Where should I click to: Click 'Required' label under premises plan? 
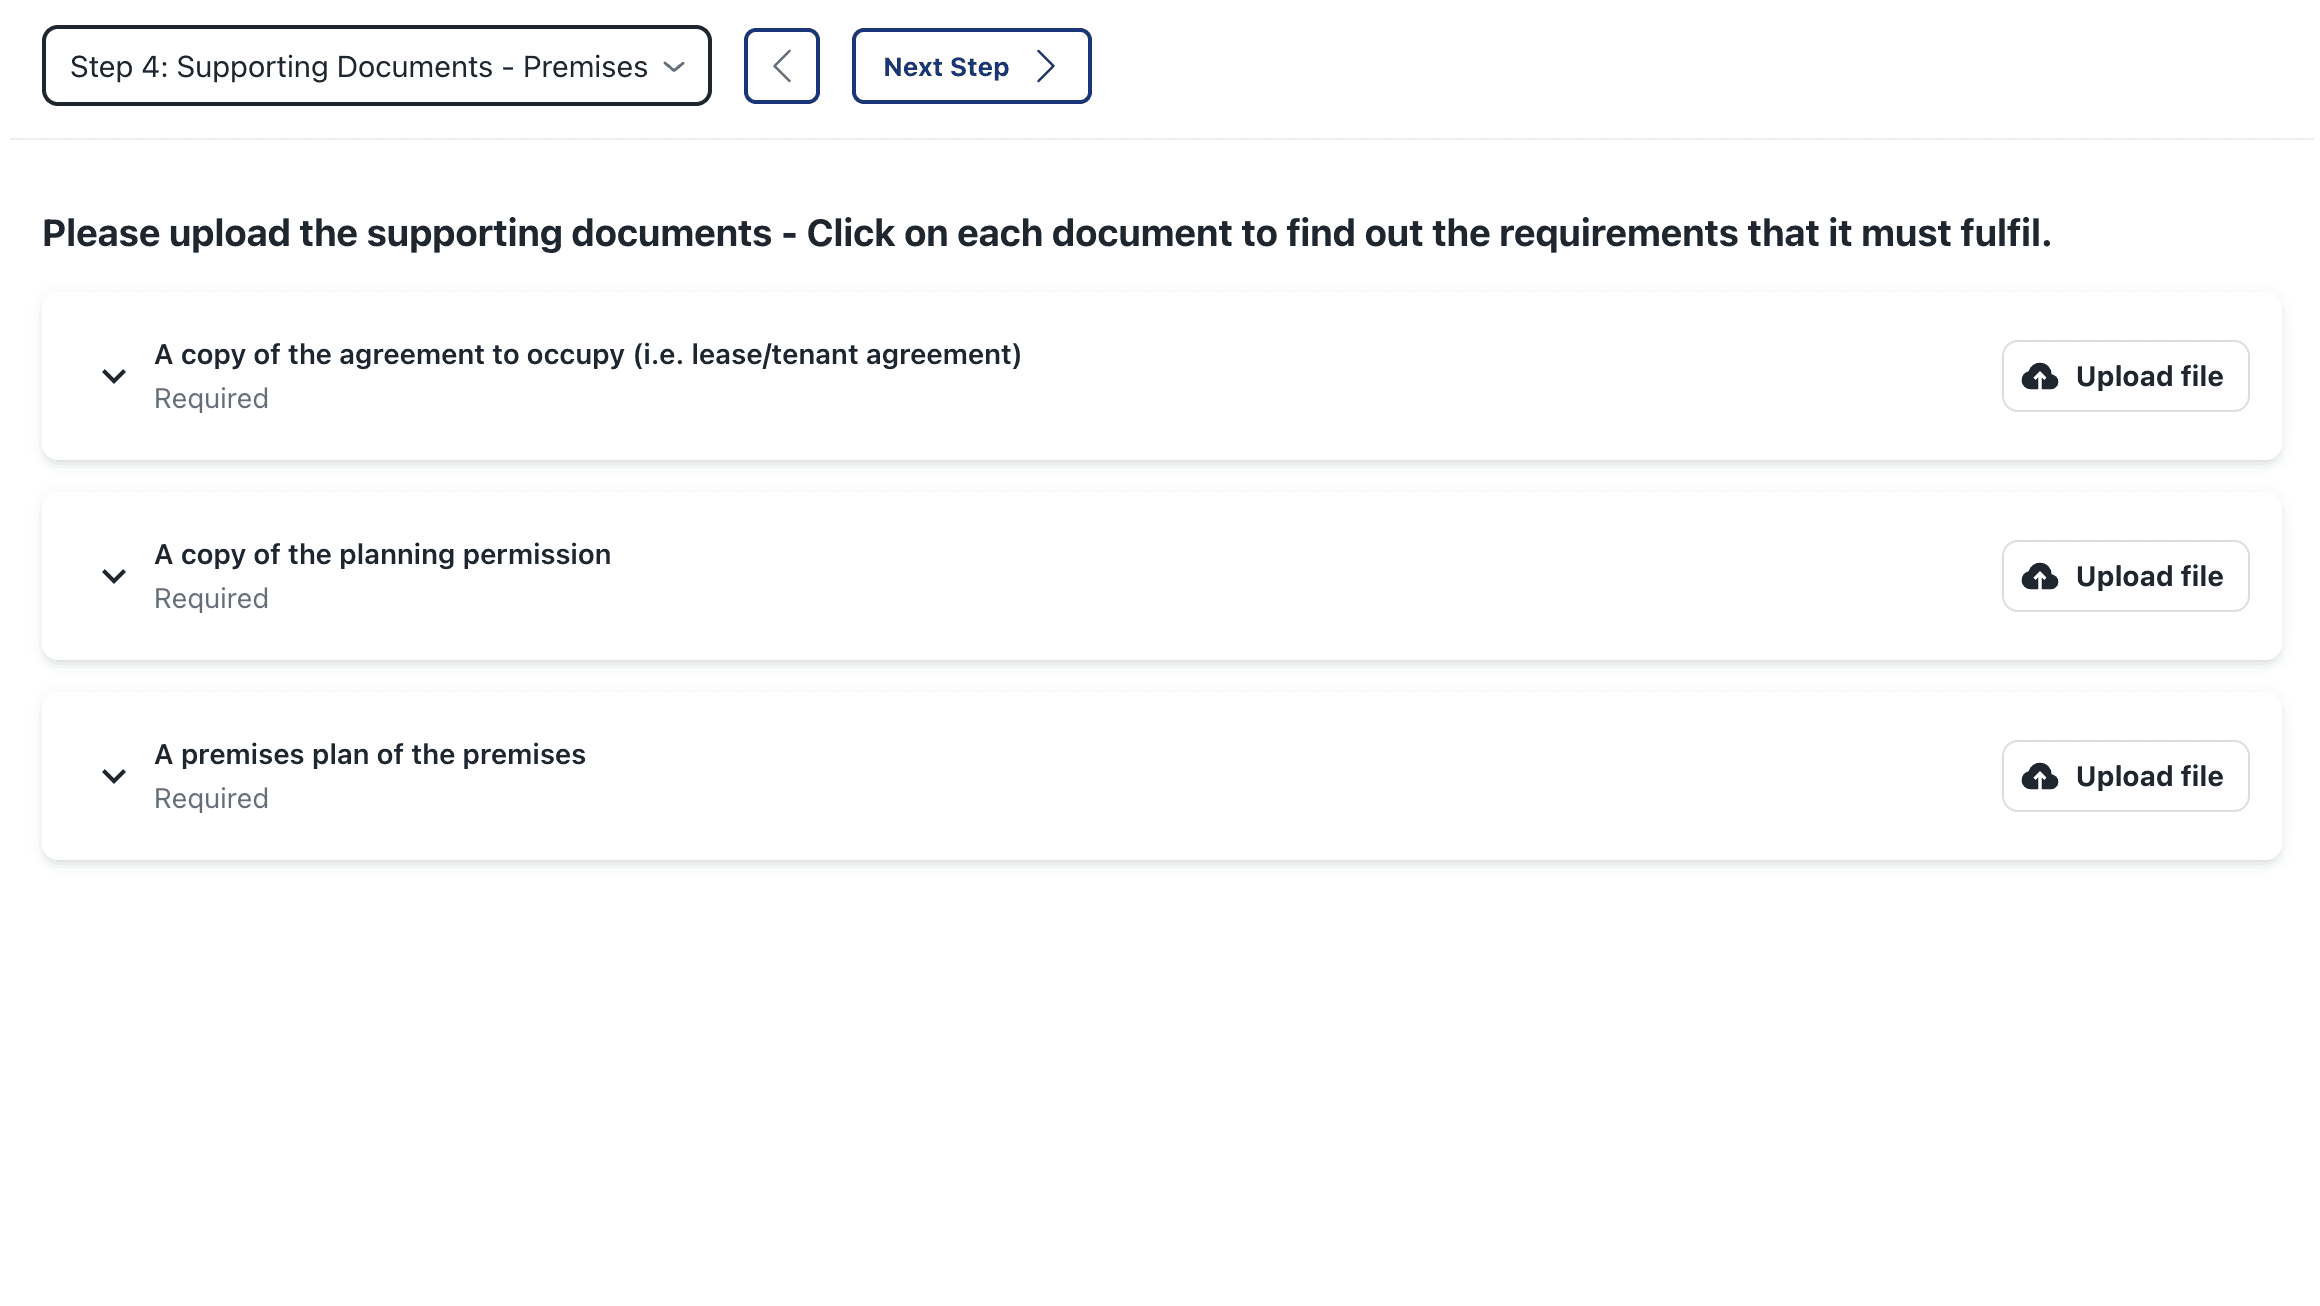pos(211,798)
